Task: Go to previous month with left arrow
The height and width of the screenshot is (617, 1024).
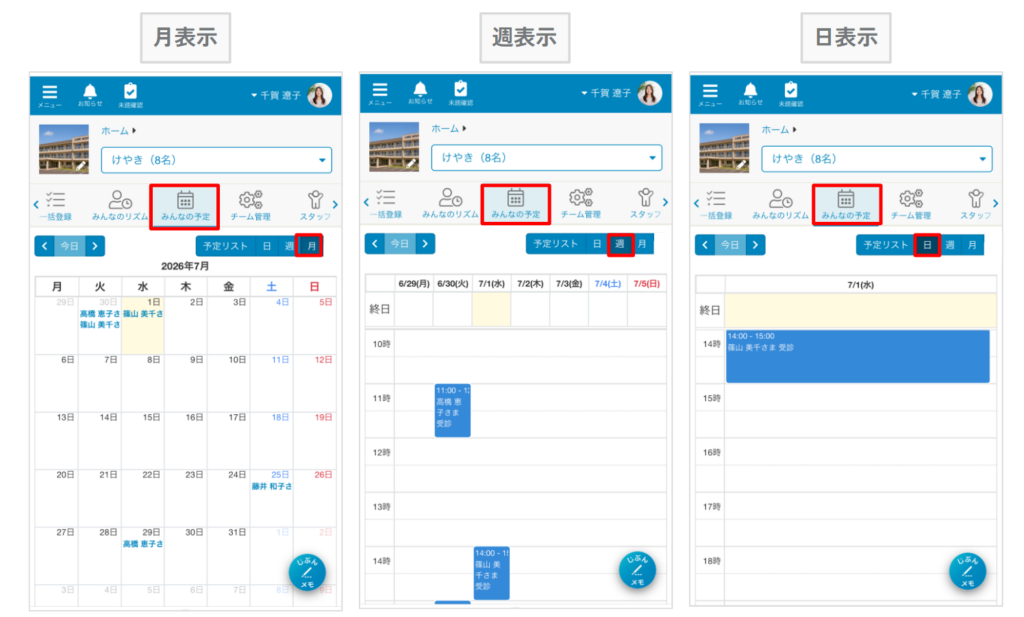Action: coord(44,246)
